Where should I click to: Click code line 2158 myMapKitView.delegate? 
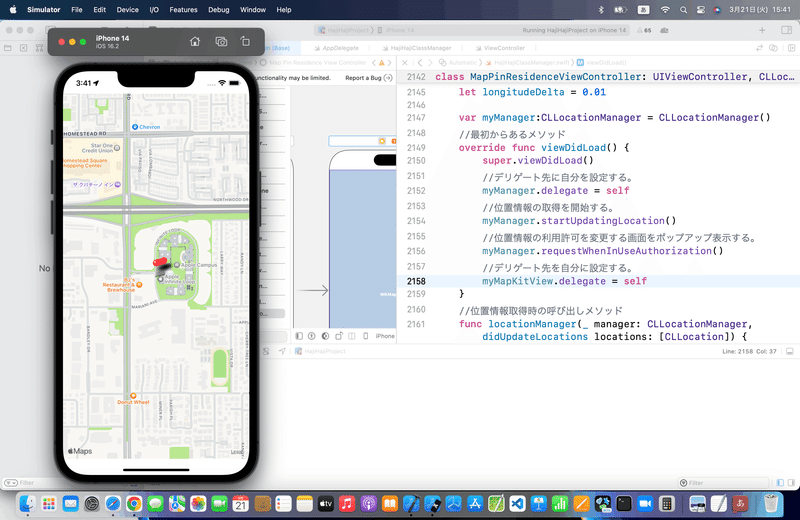pyautogui.click(x=564, y=281)
